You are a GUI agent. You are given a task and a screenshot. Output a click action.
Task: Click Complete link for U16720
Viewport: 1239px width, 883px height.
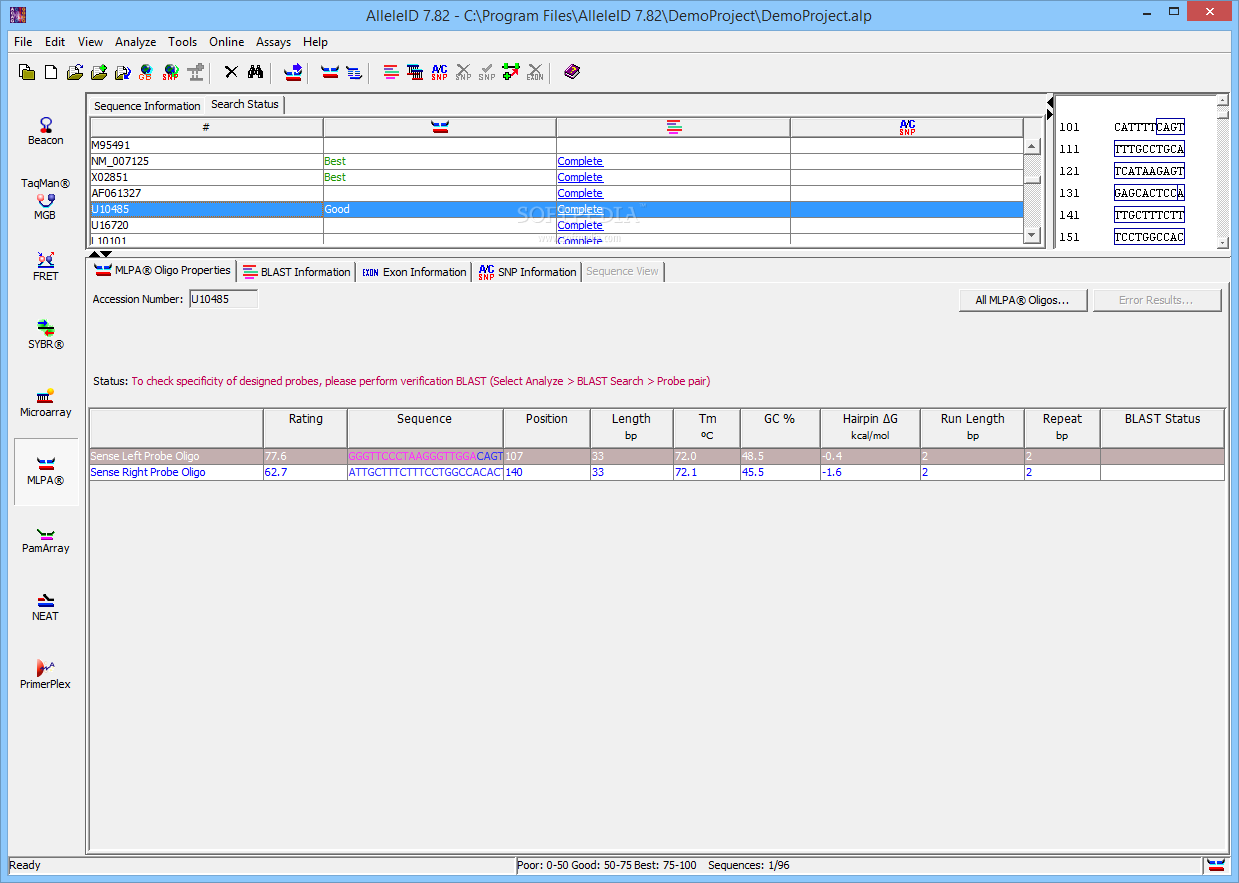tap(580, 225)
